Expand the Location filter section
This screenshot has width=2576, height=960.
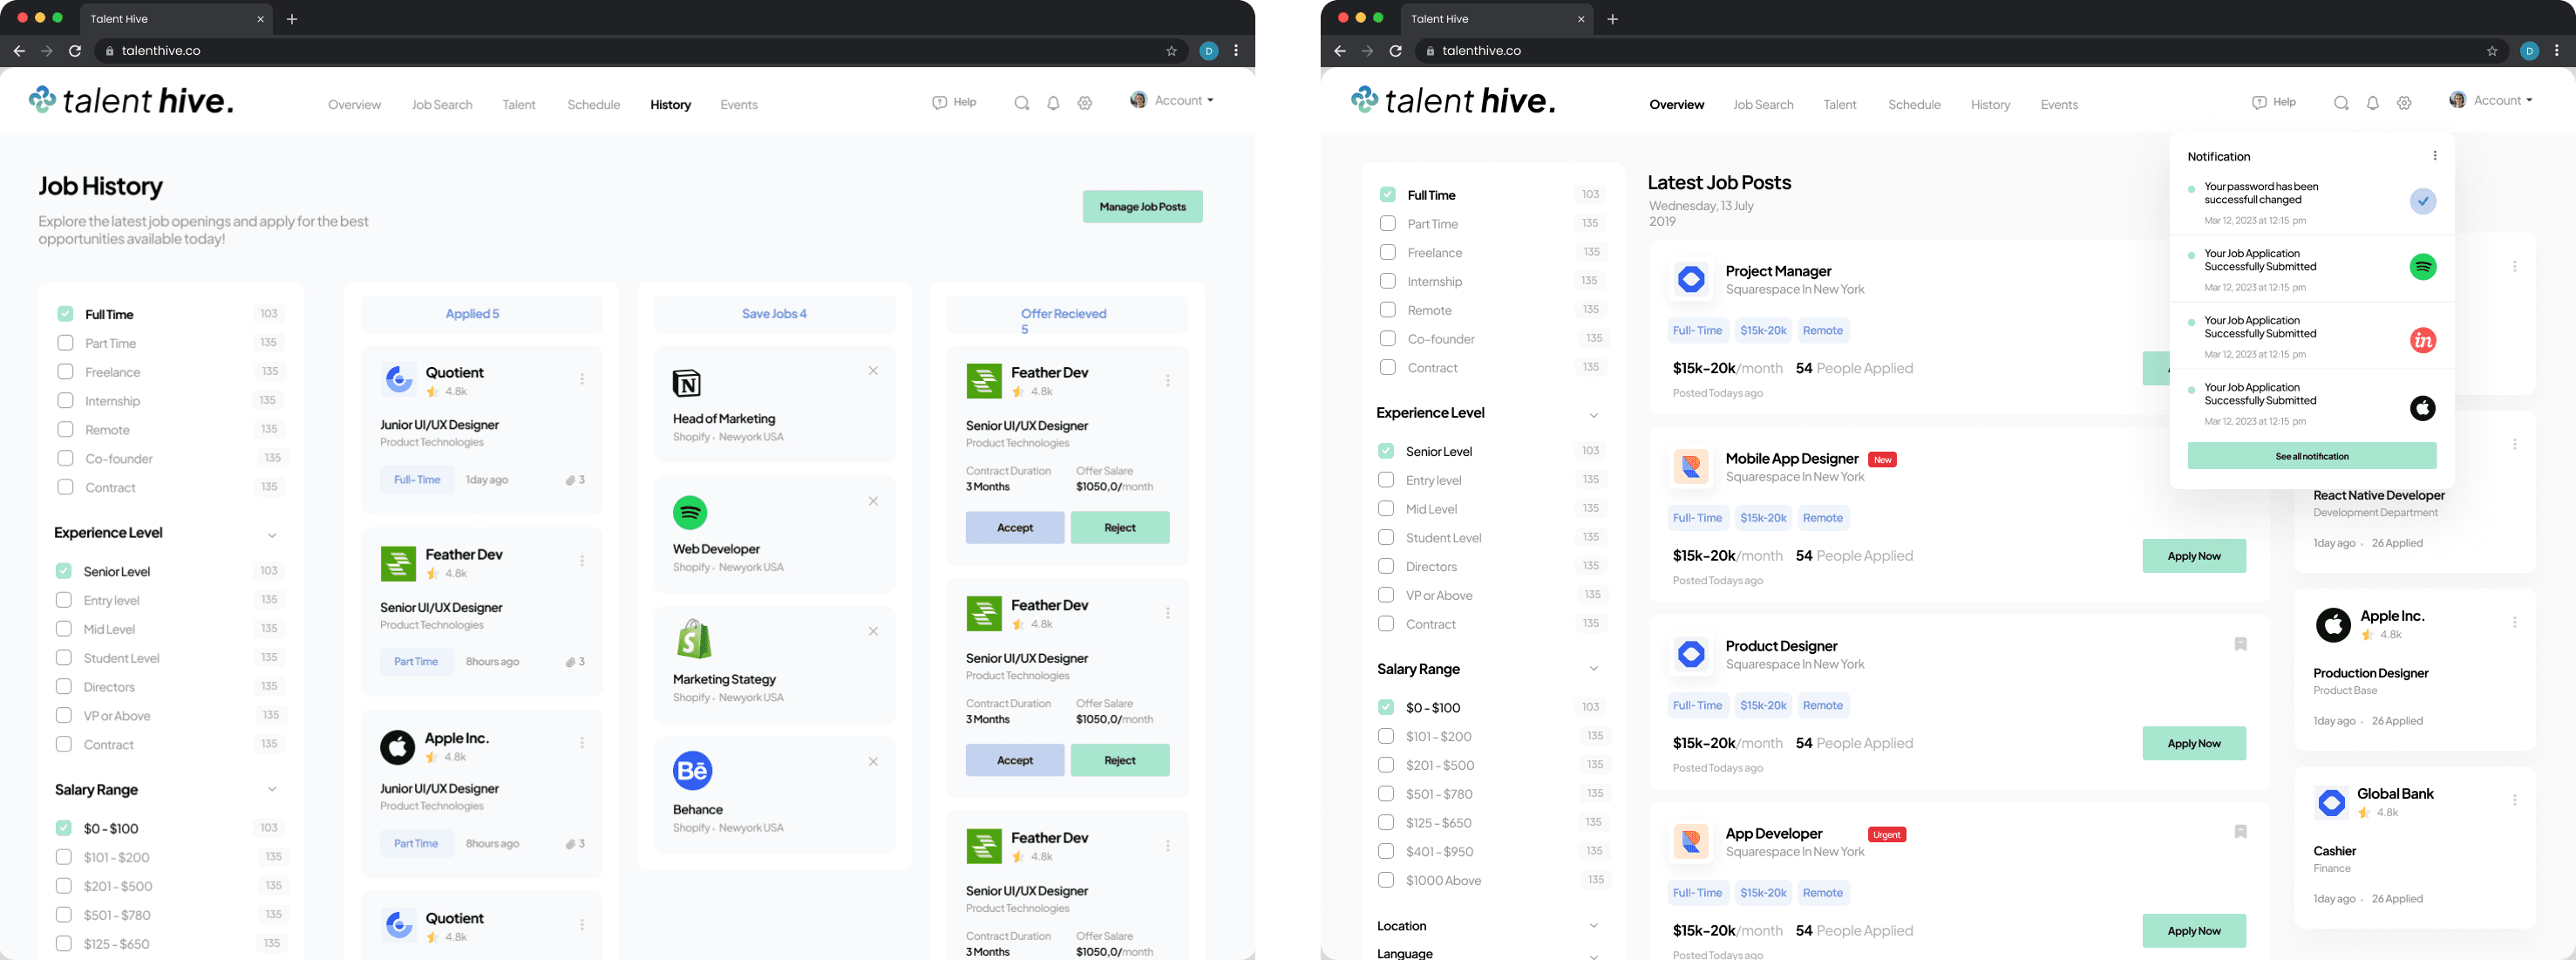[x=1593, y=926]
